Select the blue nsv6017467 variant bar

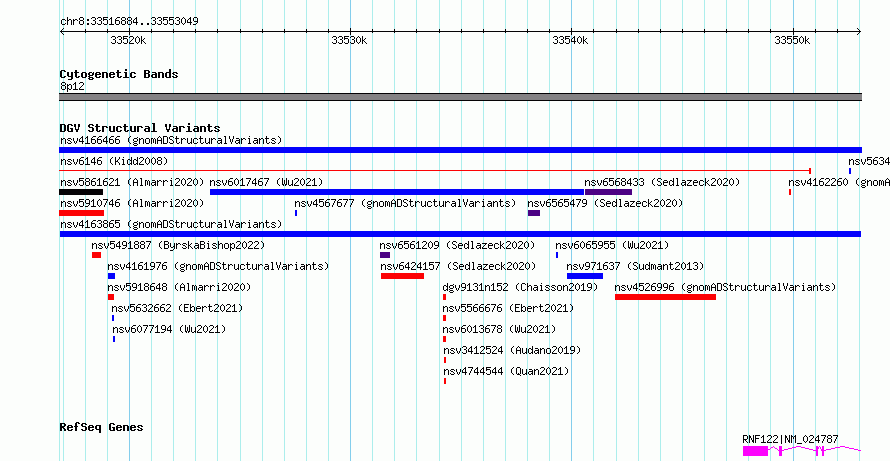pyautogui.click(x=397, y=192)
